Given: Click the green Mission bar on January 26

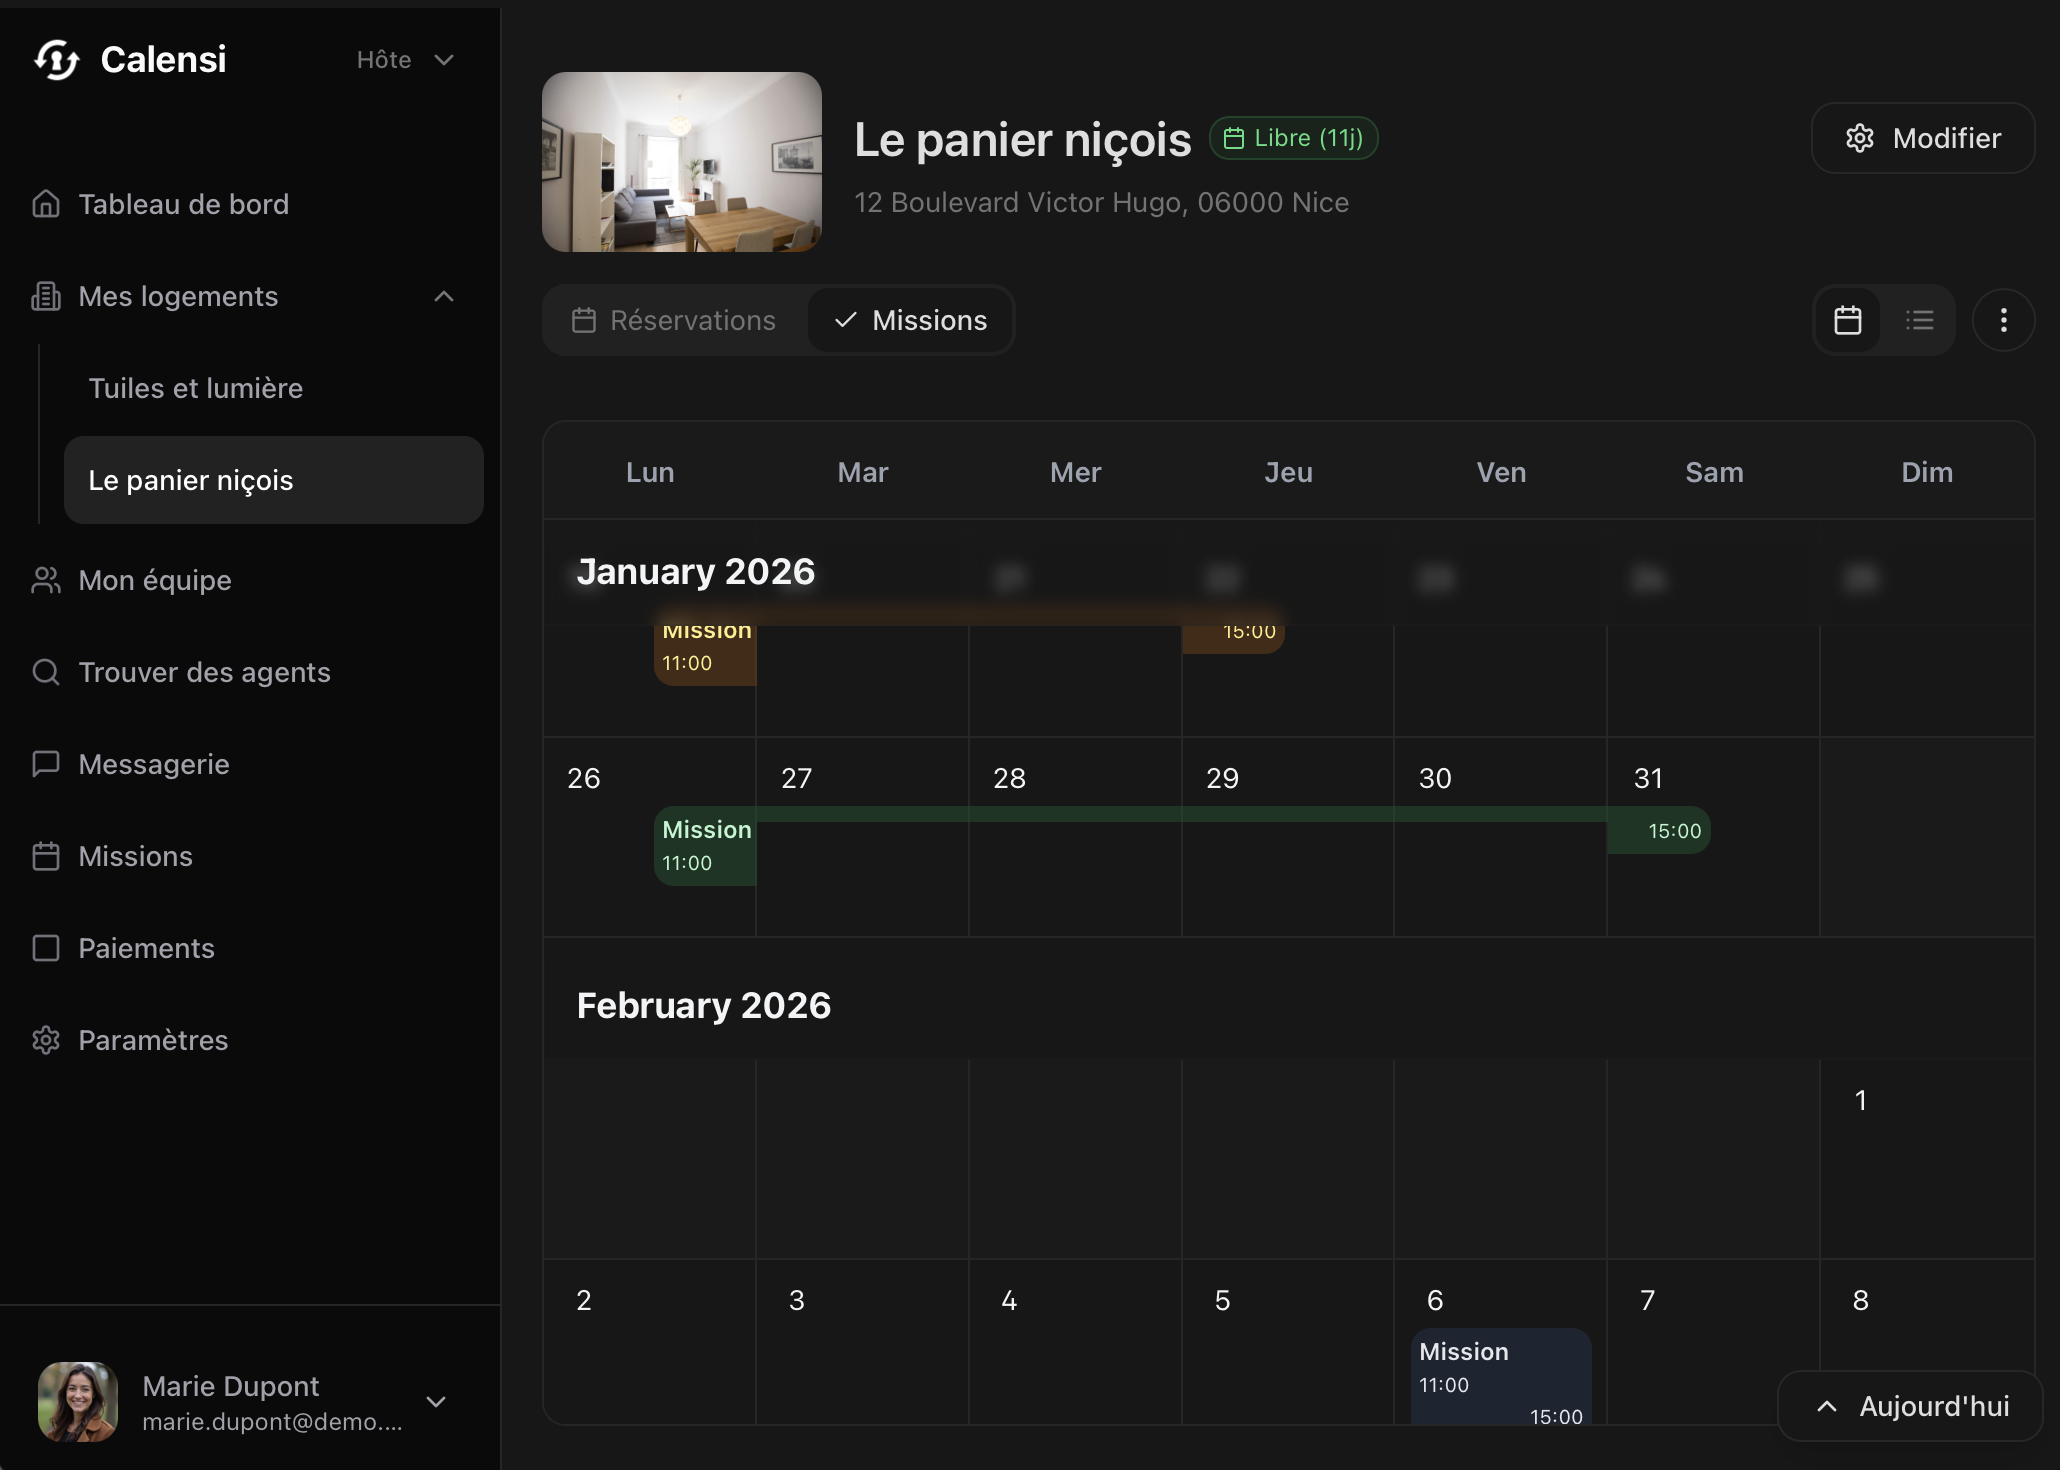Looking at the screenshot, I should point(706,845).
